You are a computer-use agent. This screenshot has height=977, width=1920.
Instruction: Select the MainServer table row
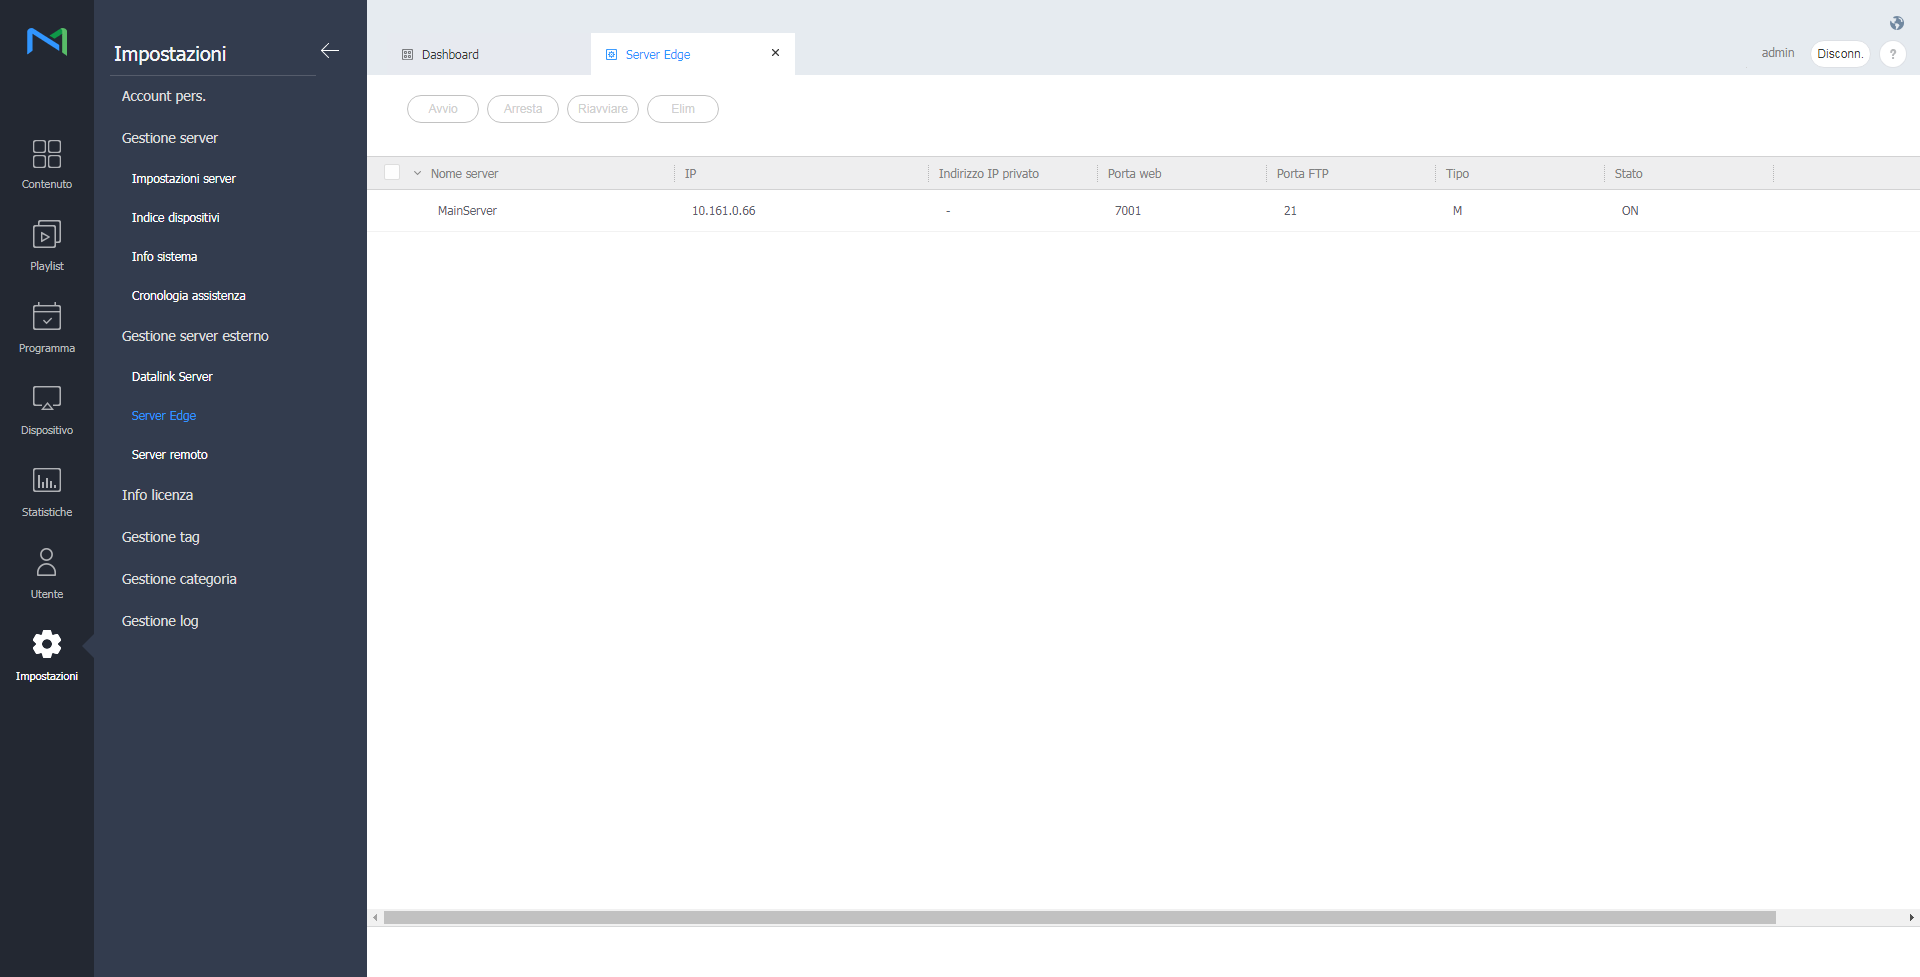pyautogui.click(x=467, y=211)
